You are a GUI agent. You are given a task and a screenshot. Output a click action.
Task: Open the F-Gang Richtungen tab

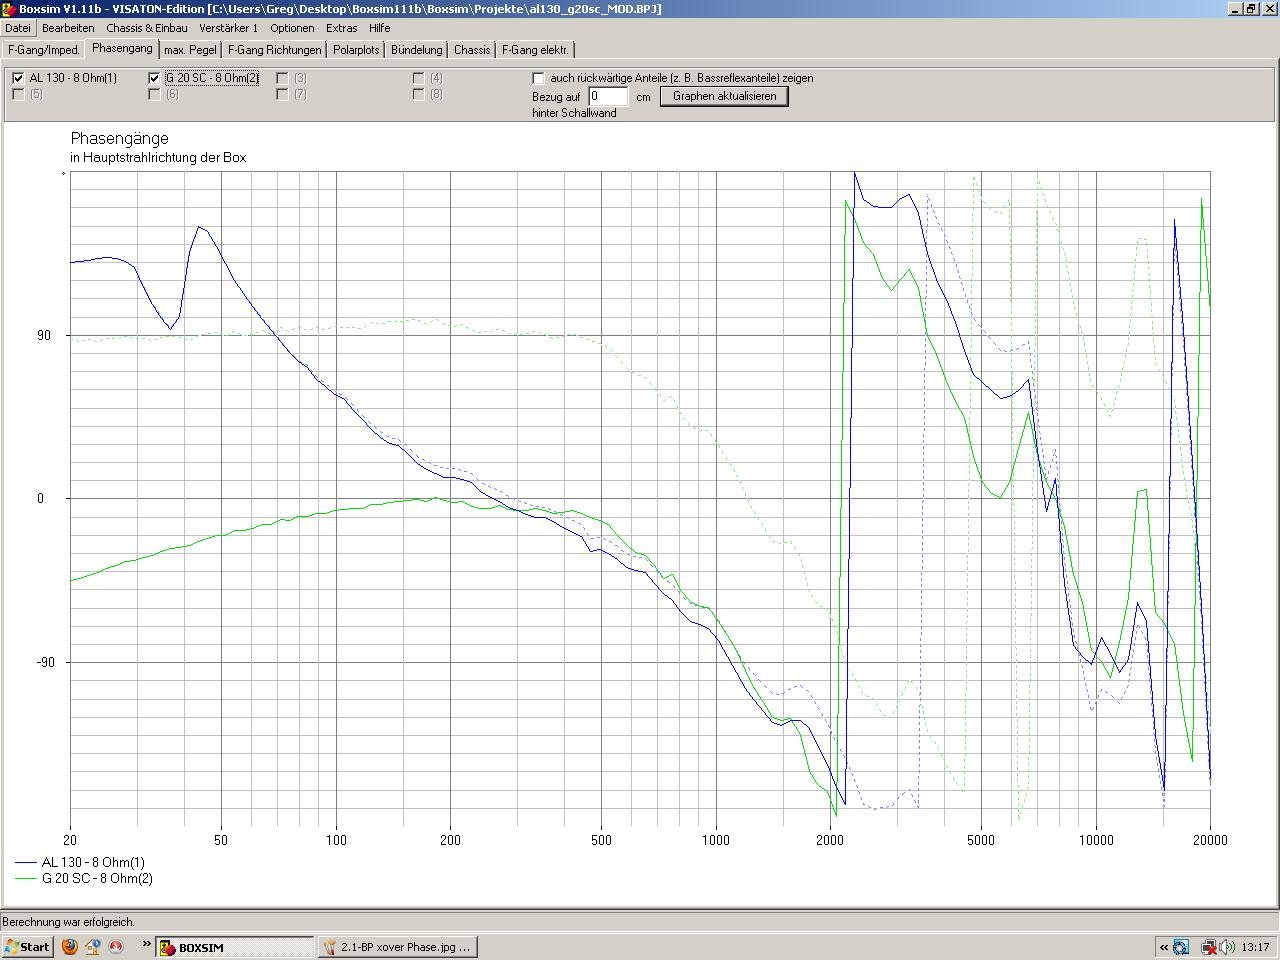[275, 50]
